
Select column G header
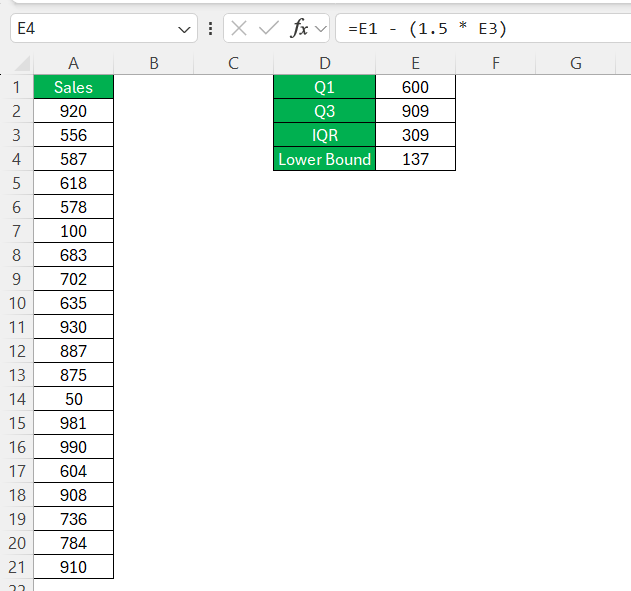(x=575, y=63)
